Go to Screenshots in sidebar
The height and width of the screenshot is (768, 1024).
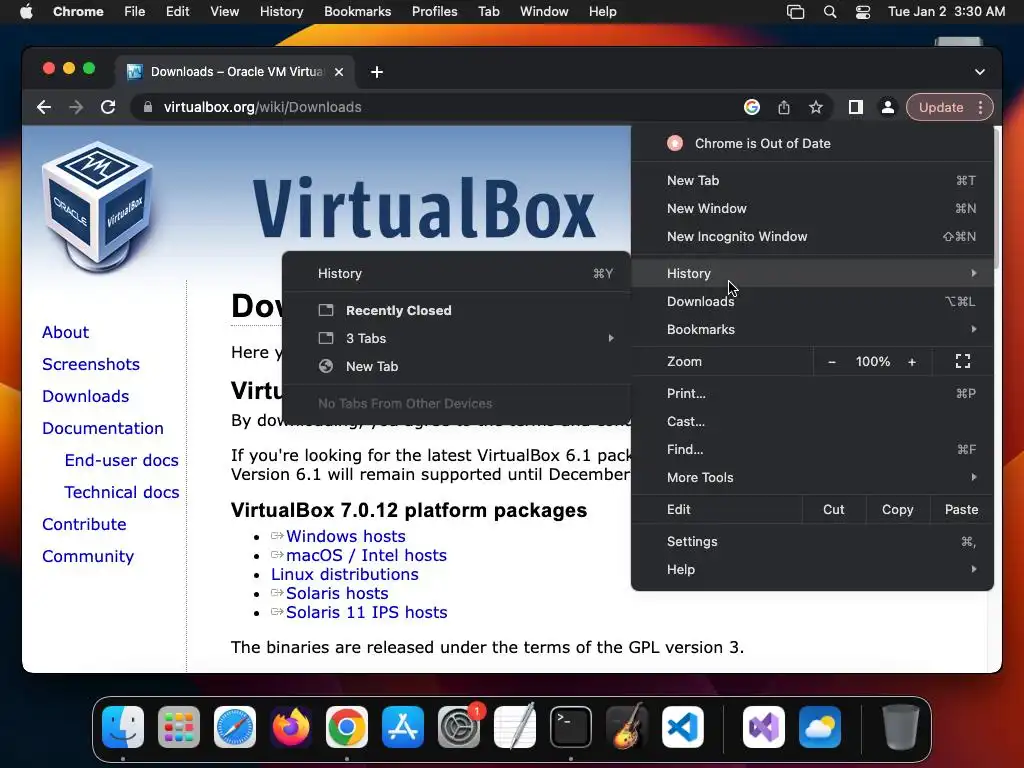pos(91,364)
